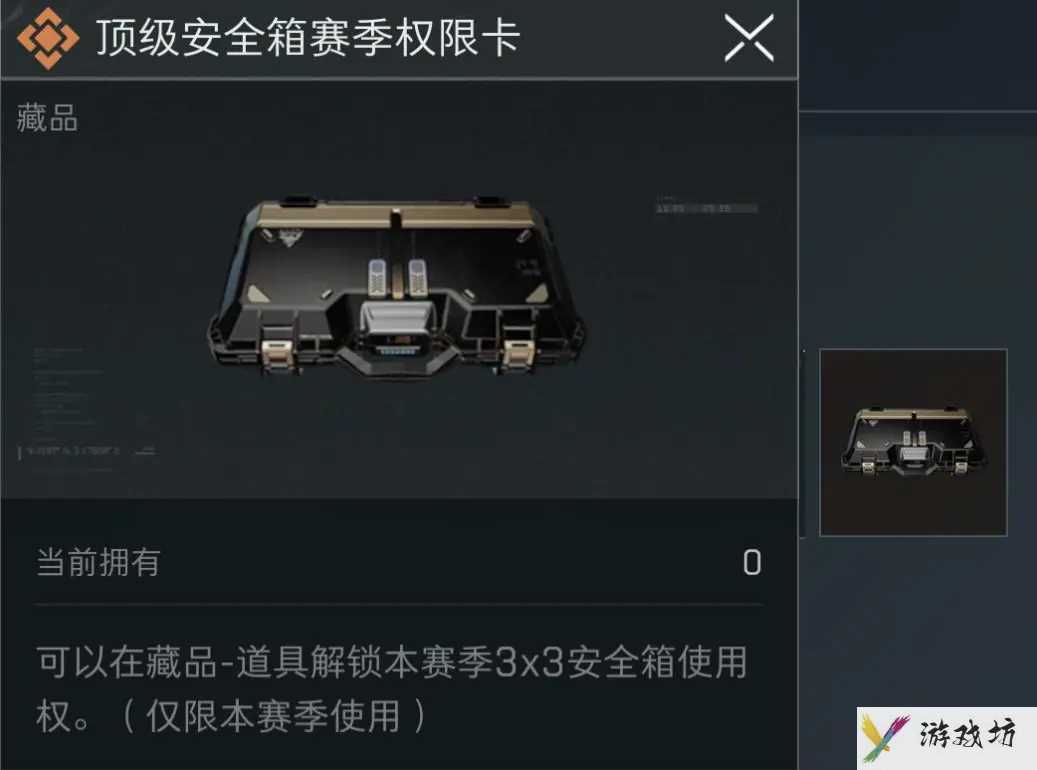Select the safe box thumbnail on right
The image size is (1037, 770).
(913, 442)
